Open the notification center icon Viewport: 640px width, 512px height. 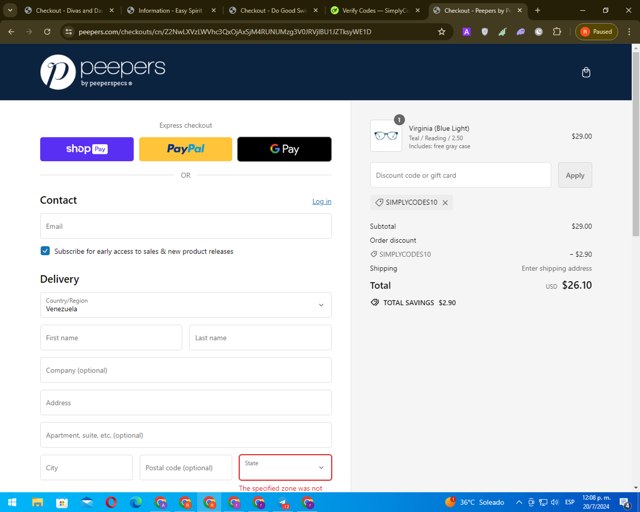pos(624,502)
